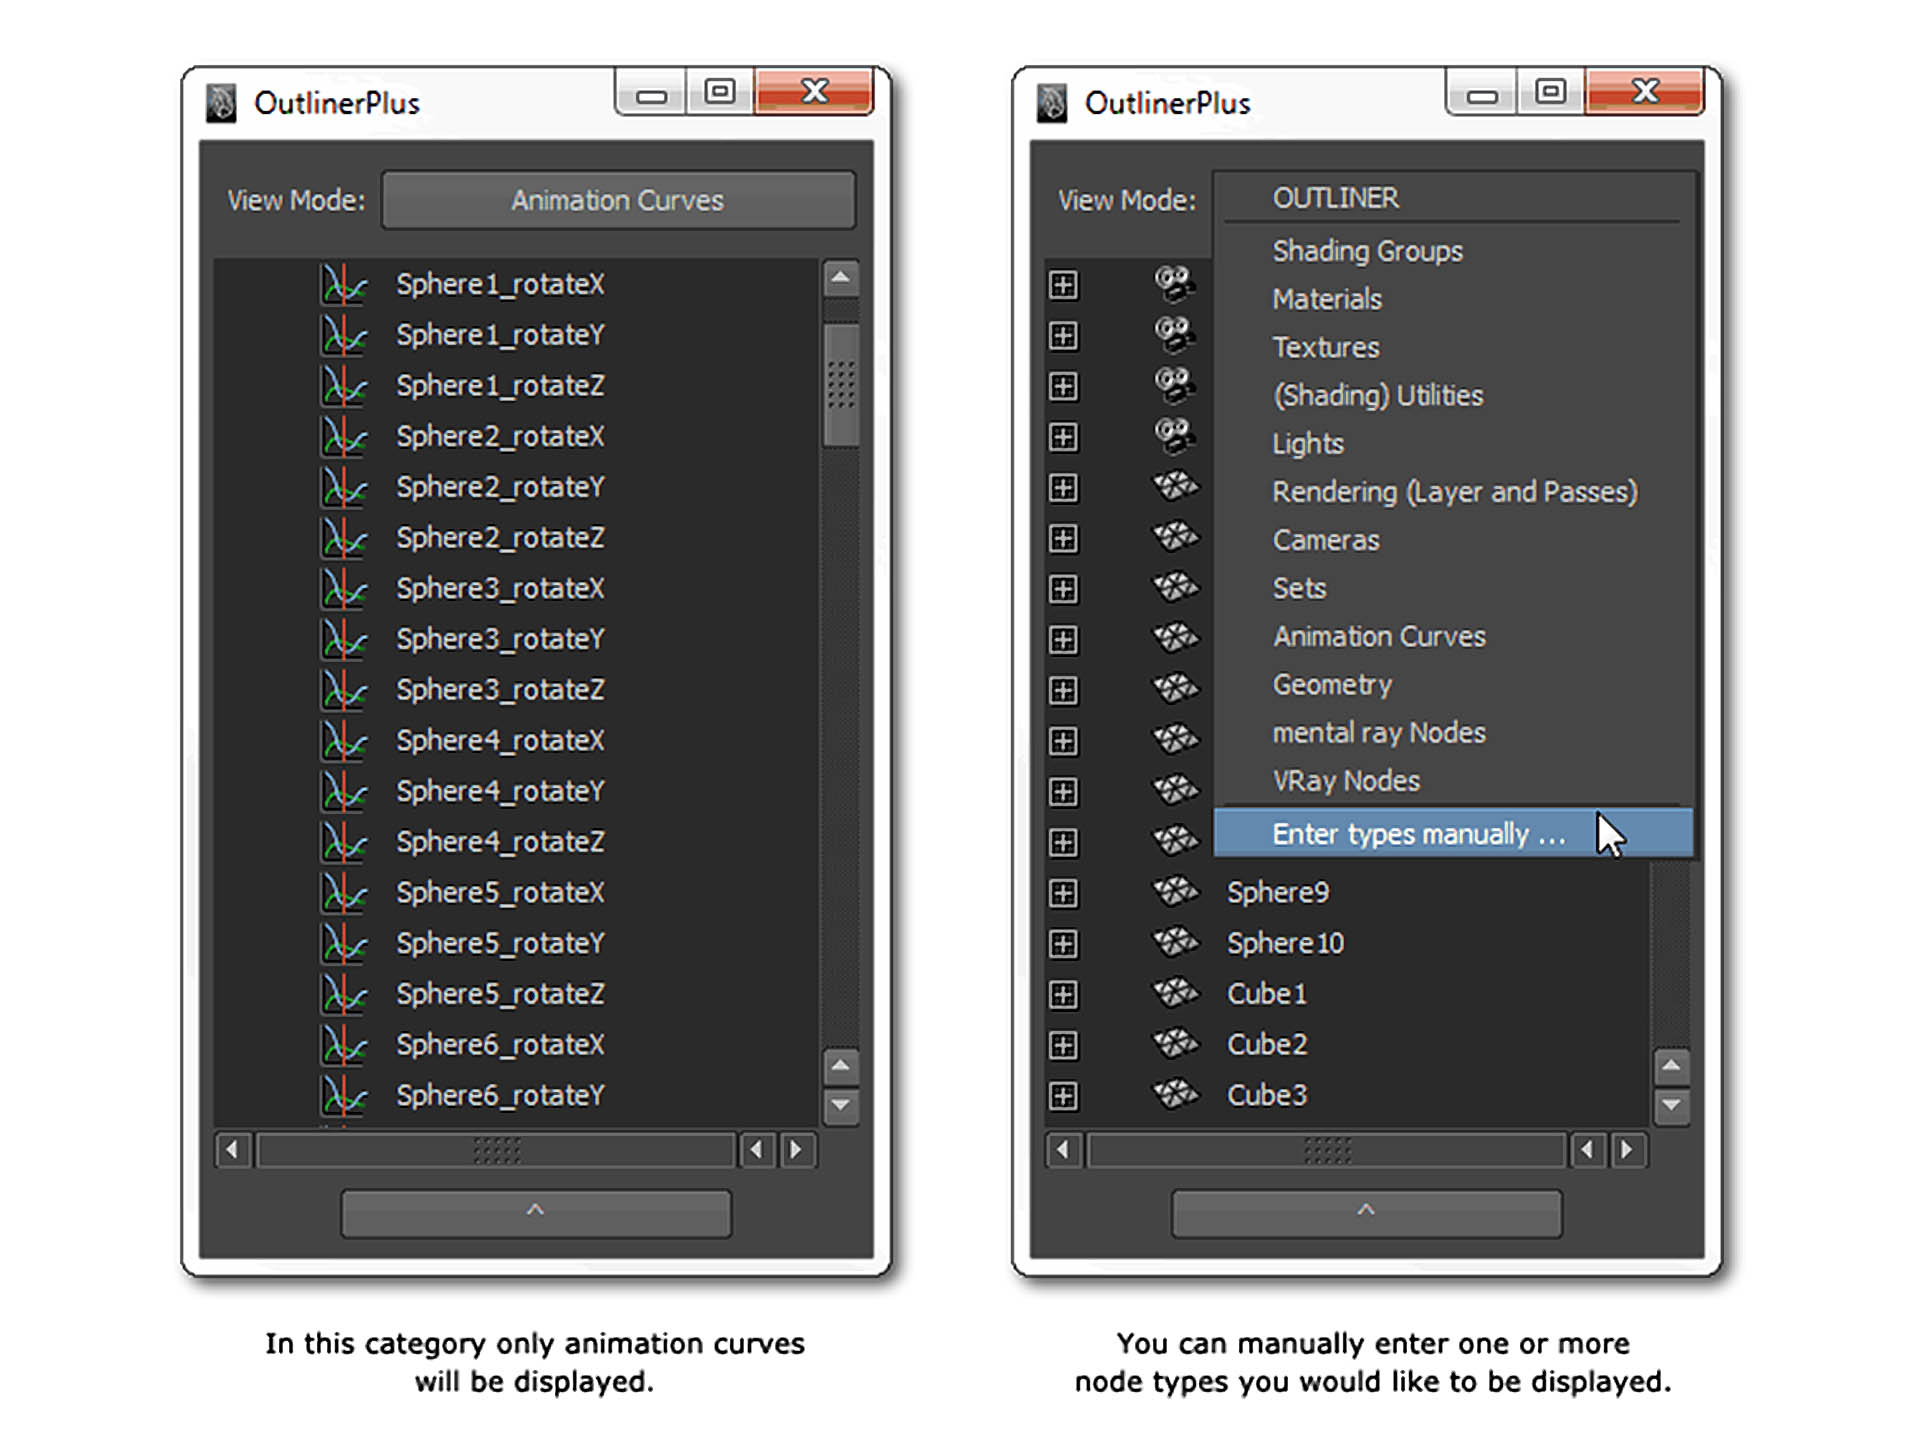
Task: Click the mesh icon beside Sphere10
Action: pyautogui.click(x=1175, y=943)
